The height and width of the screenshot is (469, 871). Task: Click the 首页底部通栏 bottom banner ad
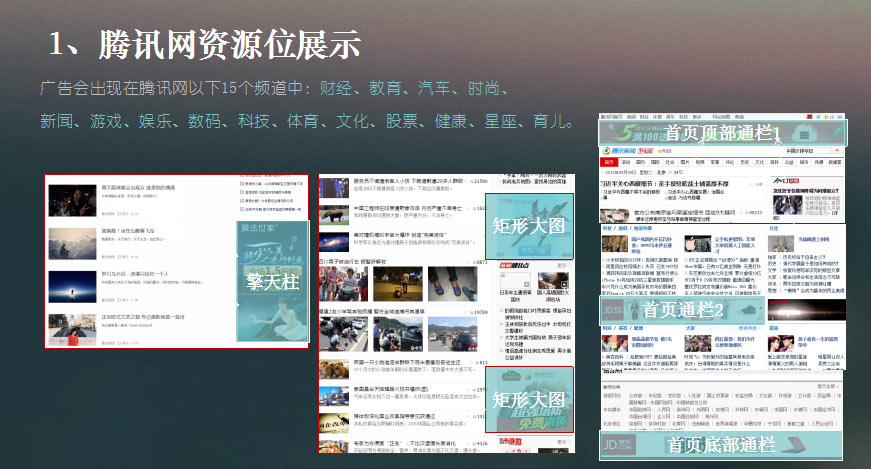pos(722,443)
